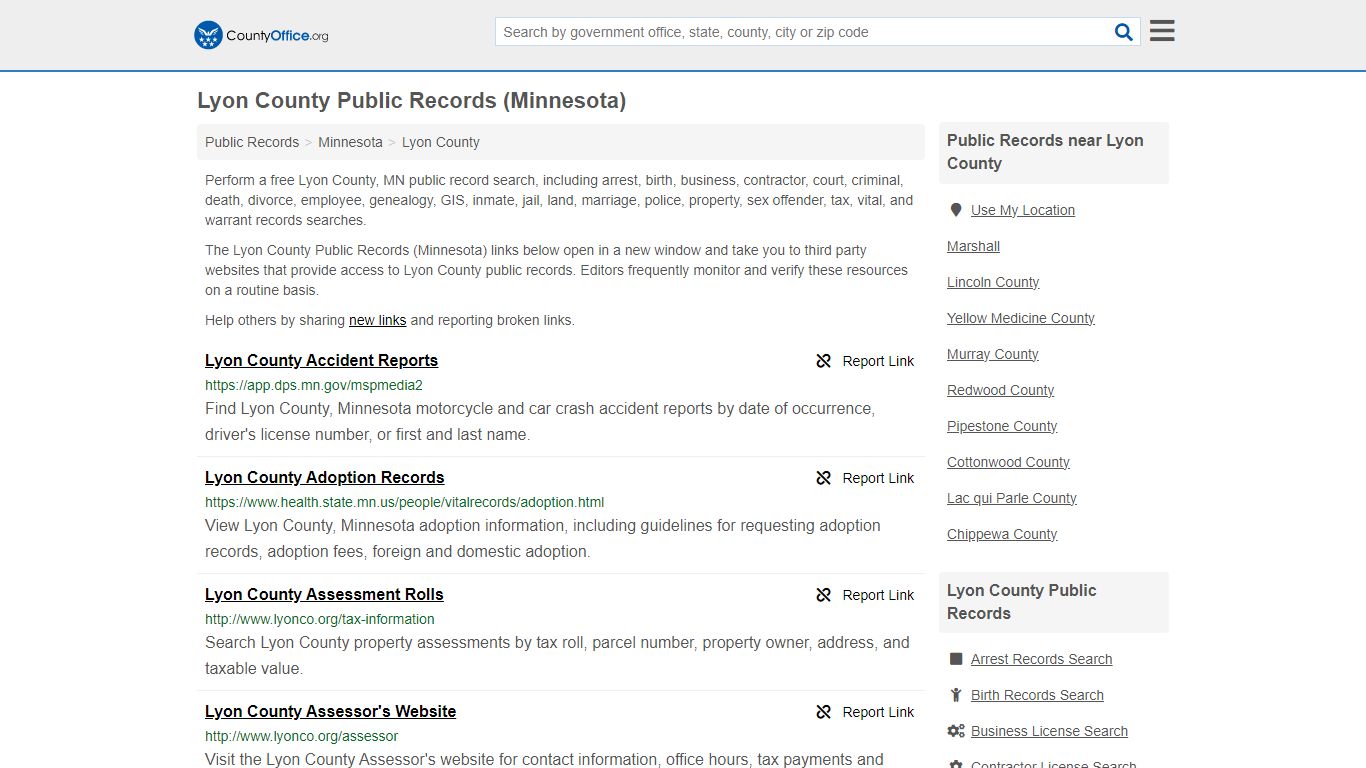Open Arrest Records Search link
This screenshot has height=768, width=1366.
(1042, 659)
